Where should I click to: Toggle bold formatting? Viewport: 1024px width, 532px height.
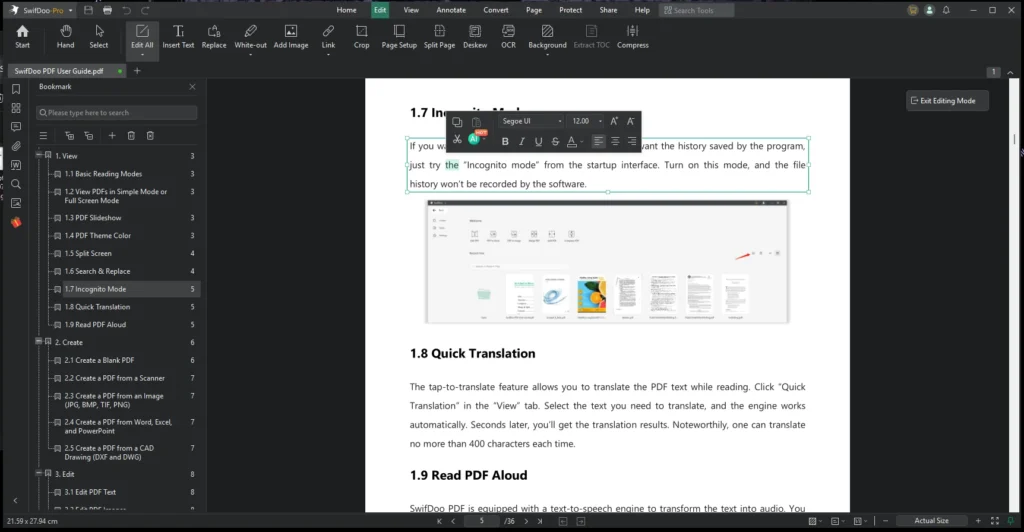coord(505,141)
